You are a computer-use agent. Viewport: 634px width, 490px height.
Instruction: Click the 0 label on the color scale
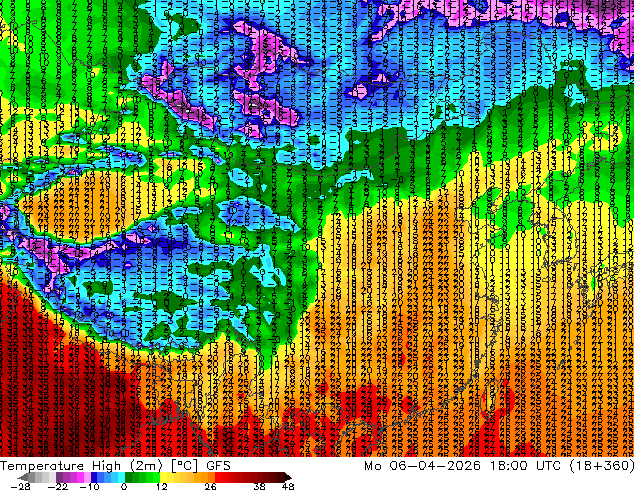[x=124, y=486]
